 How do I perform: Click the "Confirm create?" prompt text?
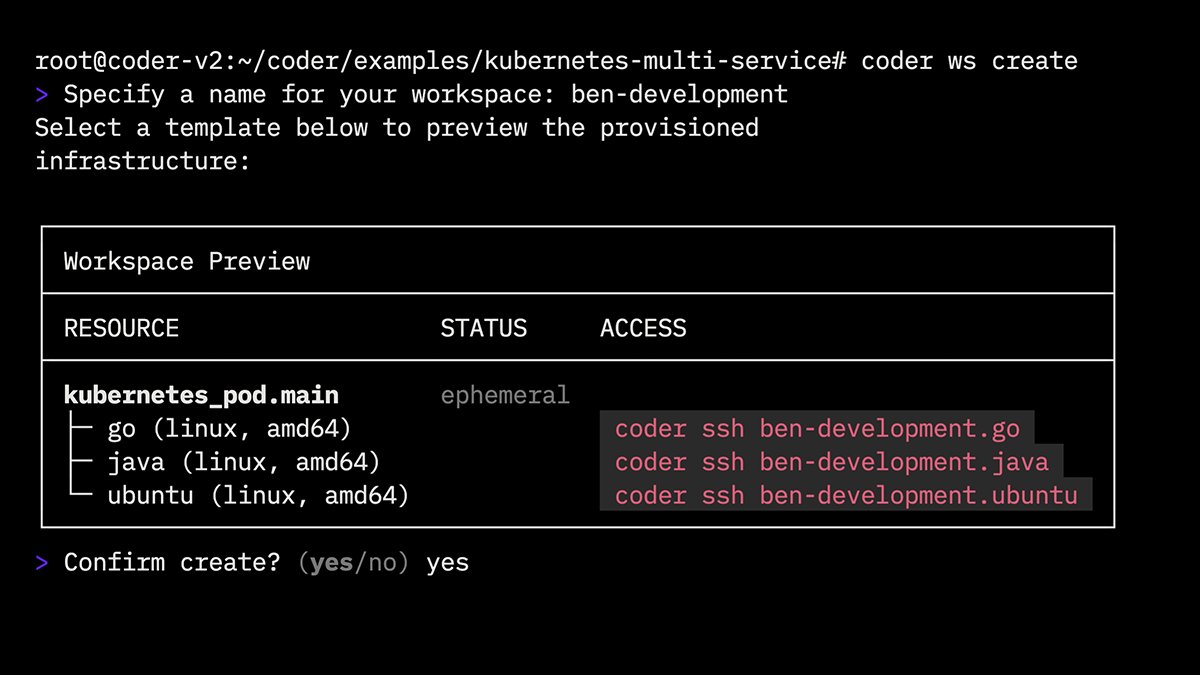(x=173, y=563)
